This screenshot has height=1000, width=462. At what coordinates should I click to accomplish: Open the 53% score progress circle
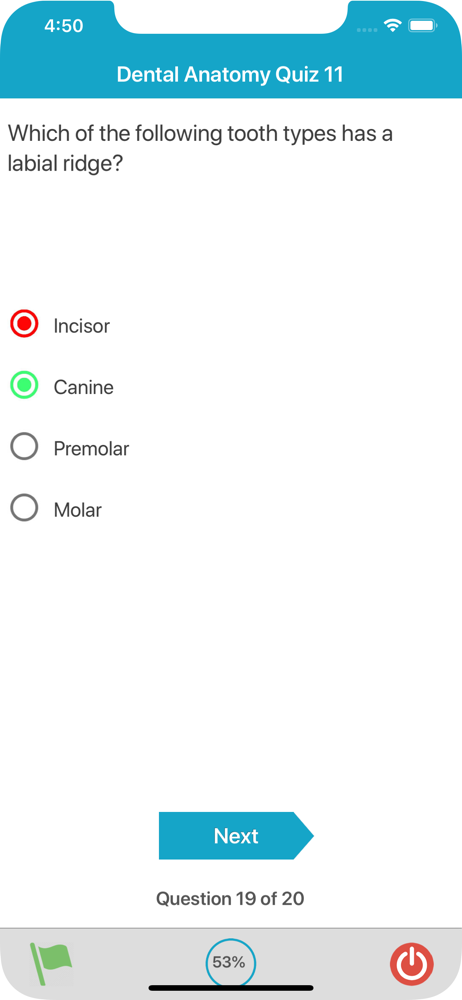pos(230,963)
